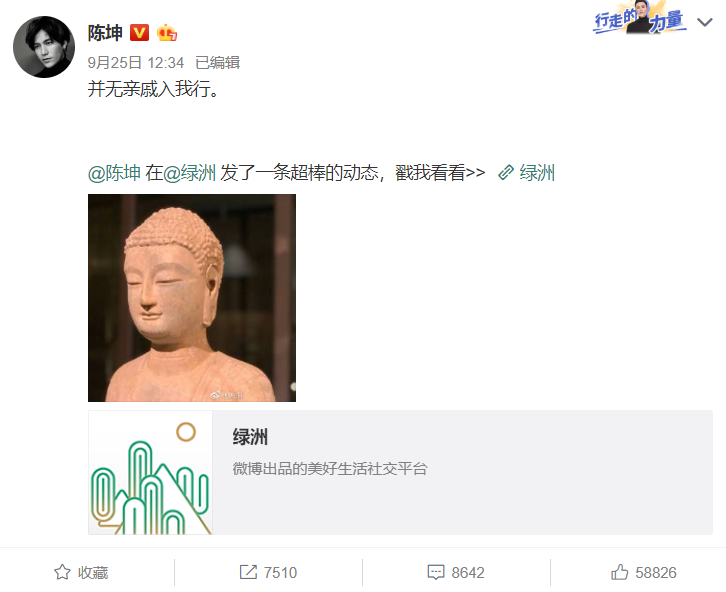Screen dimensions: 726x592
Task: Click the @绿洲 mention link
Action: click(x=189, y=173)
